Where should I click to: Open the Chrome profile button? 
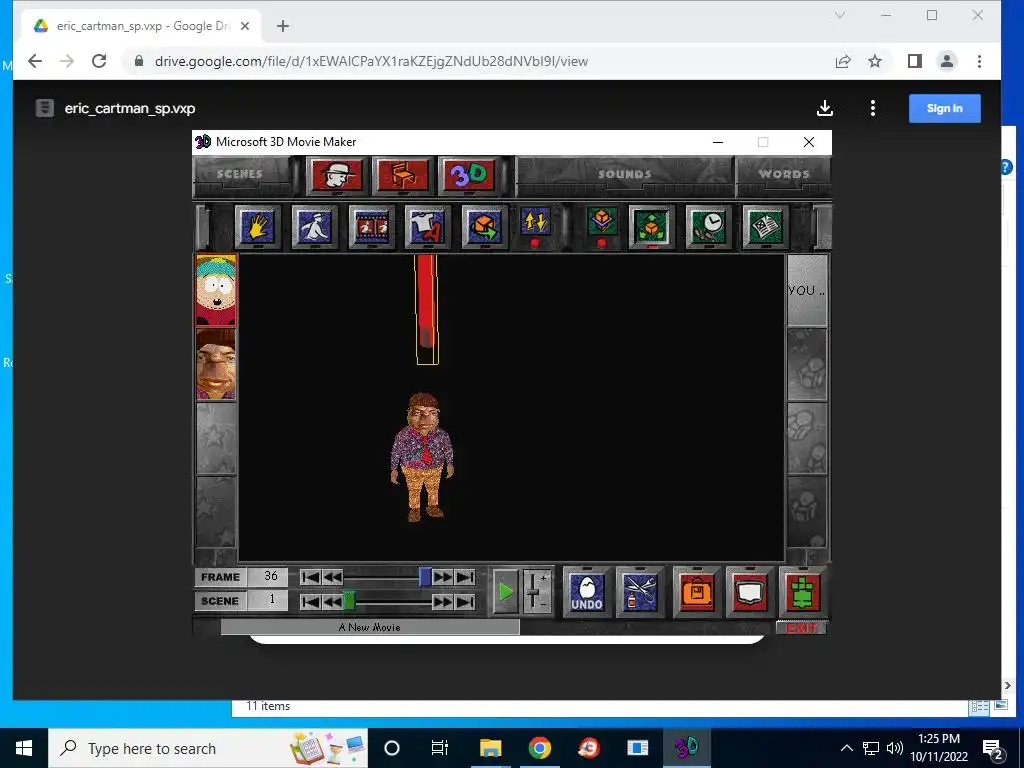[x=947, y=61]
